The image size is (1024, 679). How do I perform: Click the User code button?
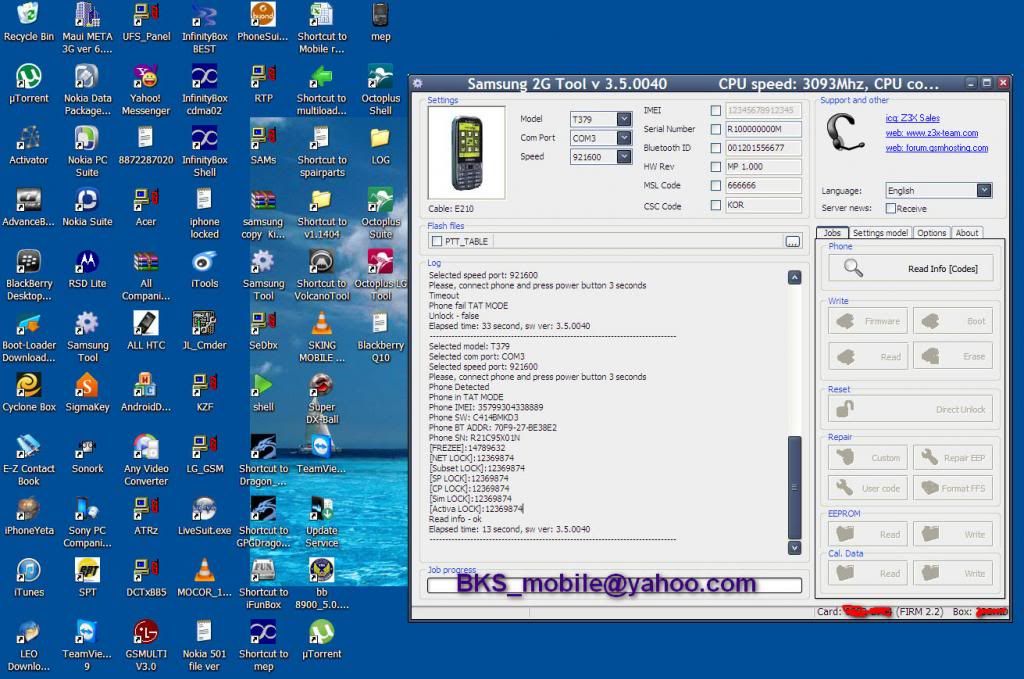(x=868, y=488)
